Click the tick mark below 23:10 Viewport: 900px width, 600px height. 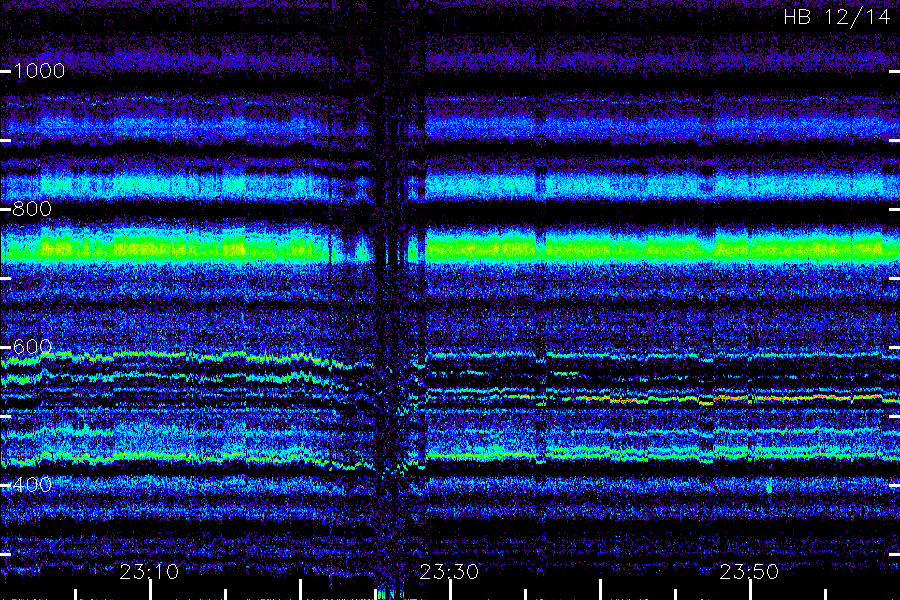tap(150, 590)
